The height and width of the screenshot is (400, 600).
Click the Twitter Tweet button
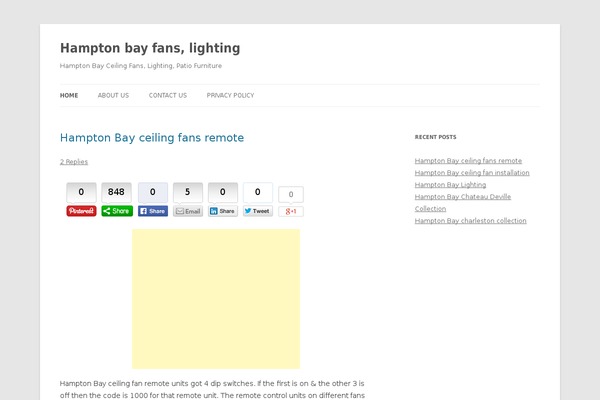[258, 211]
